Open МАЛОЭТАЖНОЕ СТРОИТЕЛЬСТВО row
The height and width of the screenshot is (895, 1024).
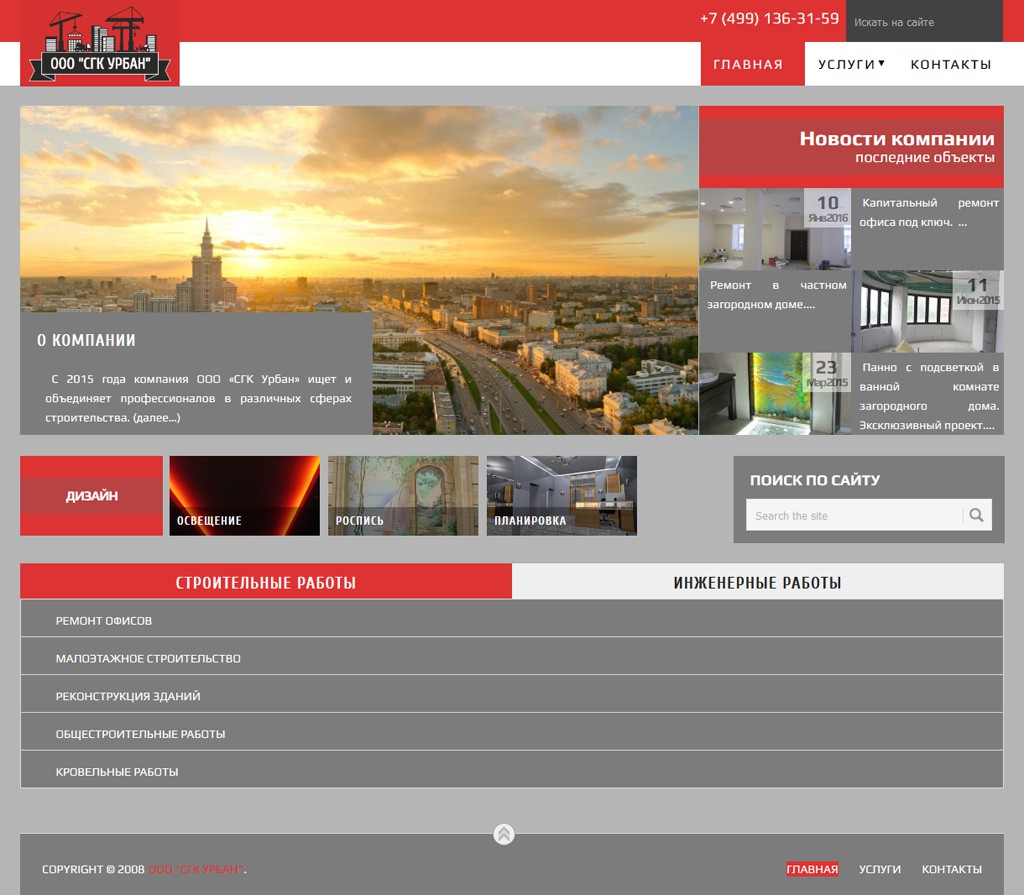coord(512,658)
